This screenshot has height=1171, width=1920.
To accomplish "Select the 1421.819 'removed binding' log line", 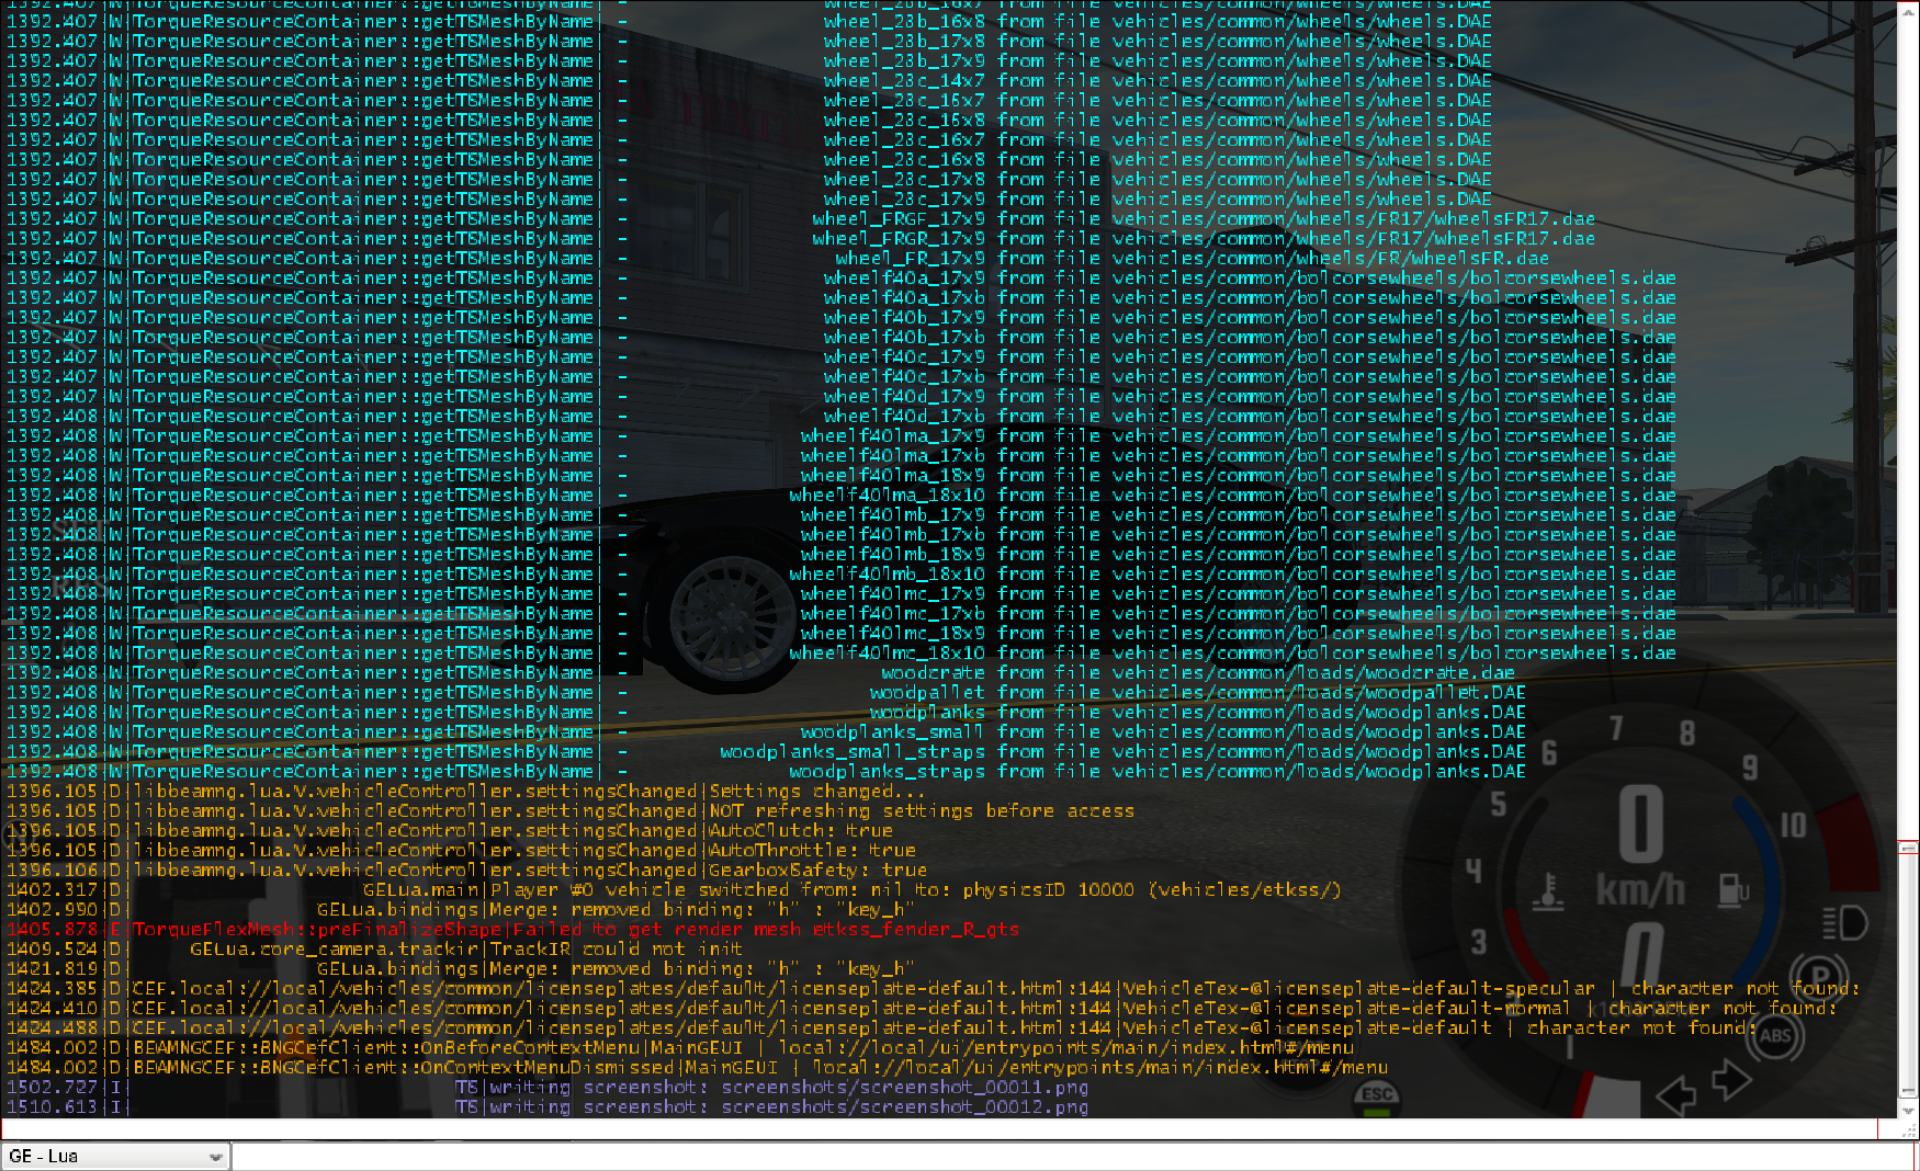I will tap(461, 969).
